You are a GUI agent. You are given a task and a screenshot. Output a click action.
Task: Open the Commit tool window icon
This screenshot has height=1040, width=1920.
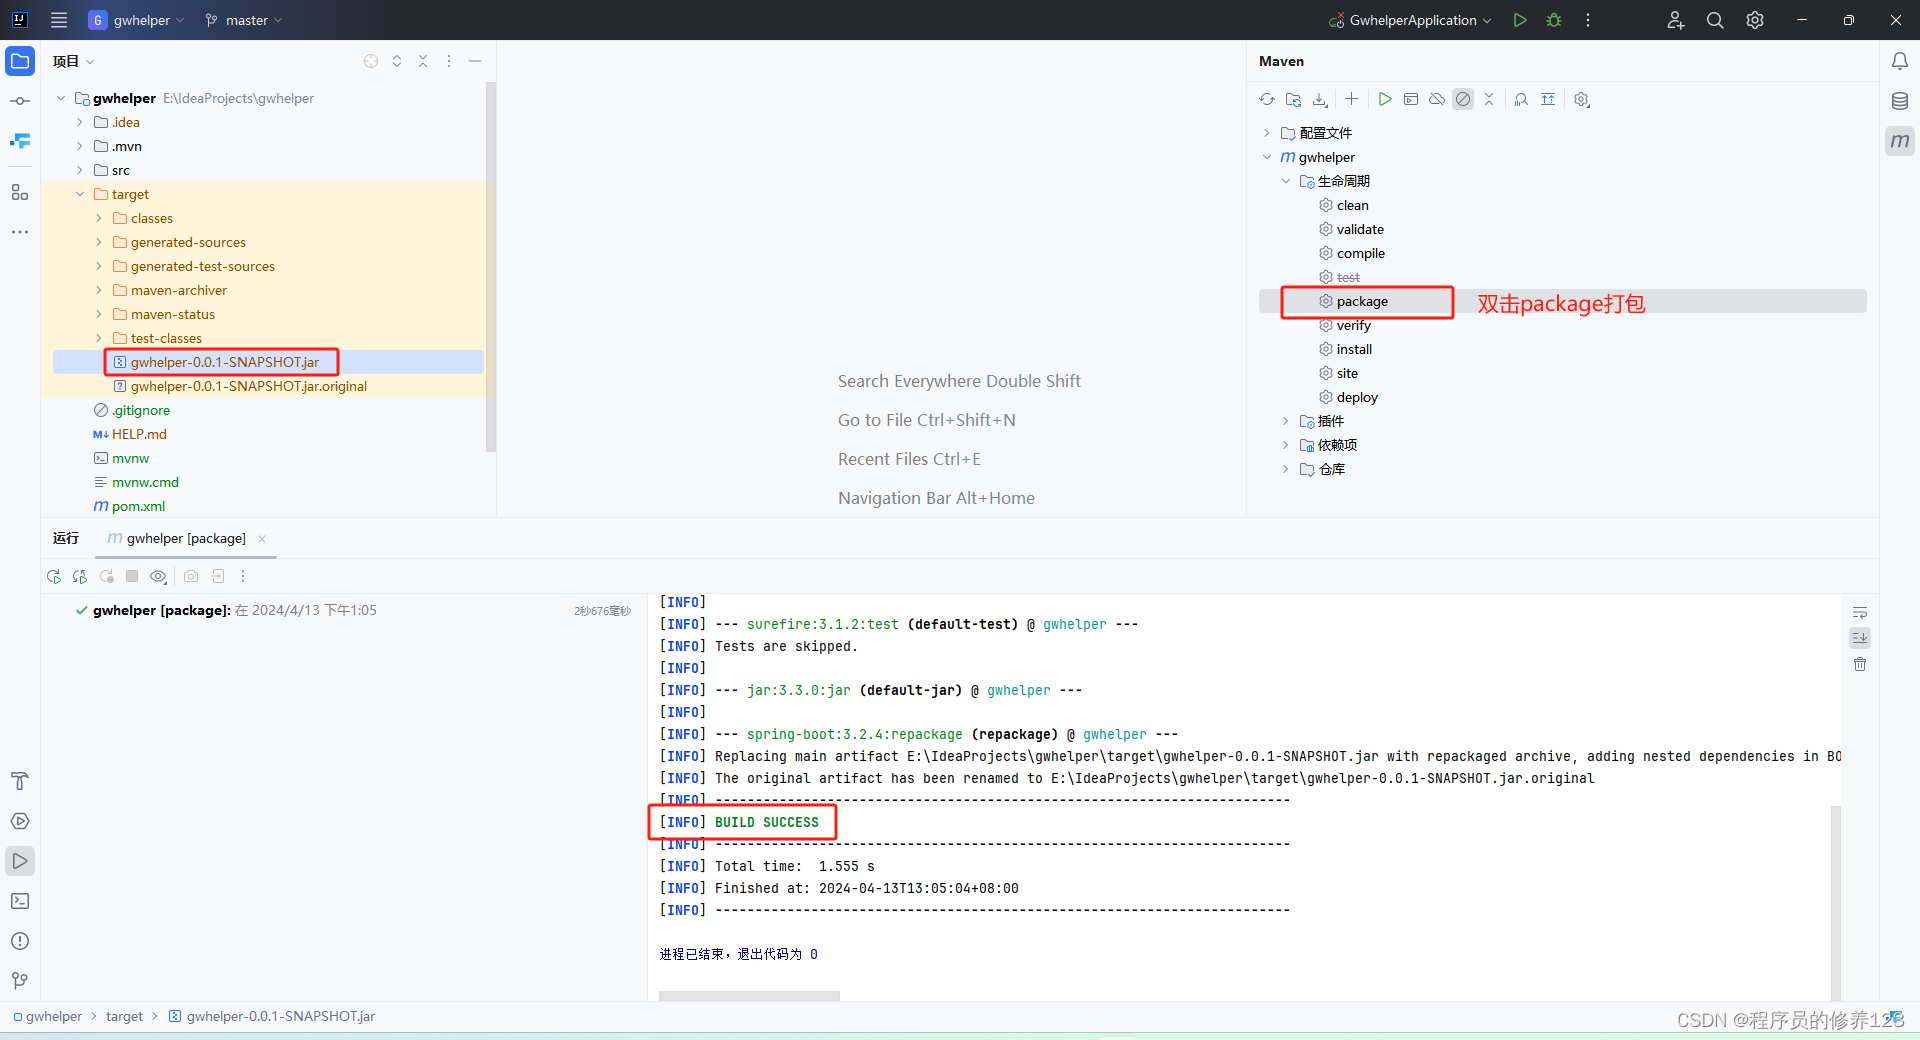coord(20,100)
